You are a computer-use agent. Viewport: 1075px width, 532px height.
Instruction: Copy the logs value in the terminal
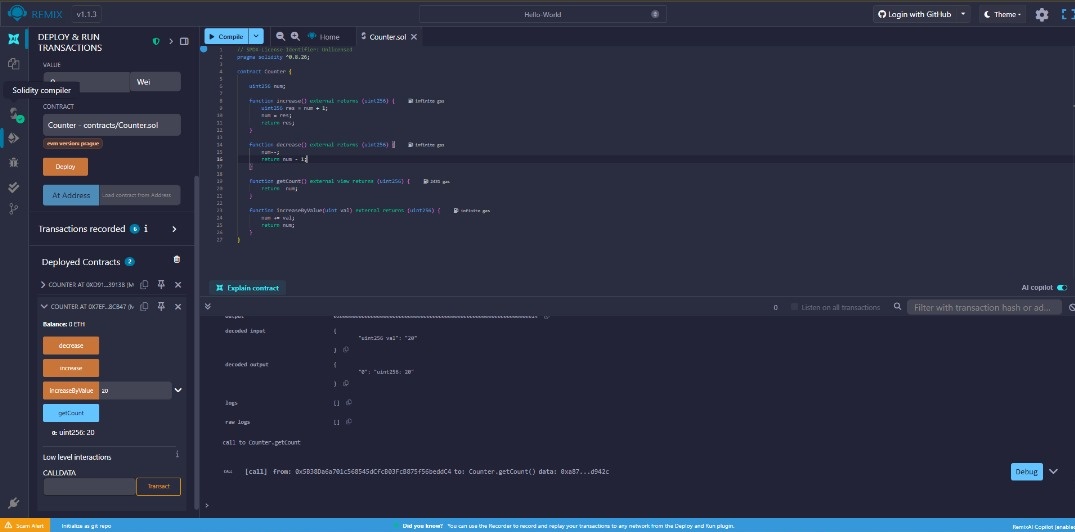click(348, 402)
